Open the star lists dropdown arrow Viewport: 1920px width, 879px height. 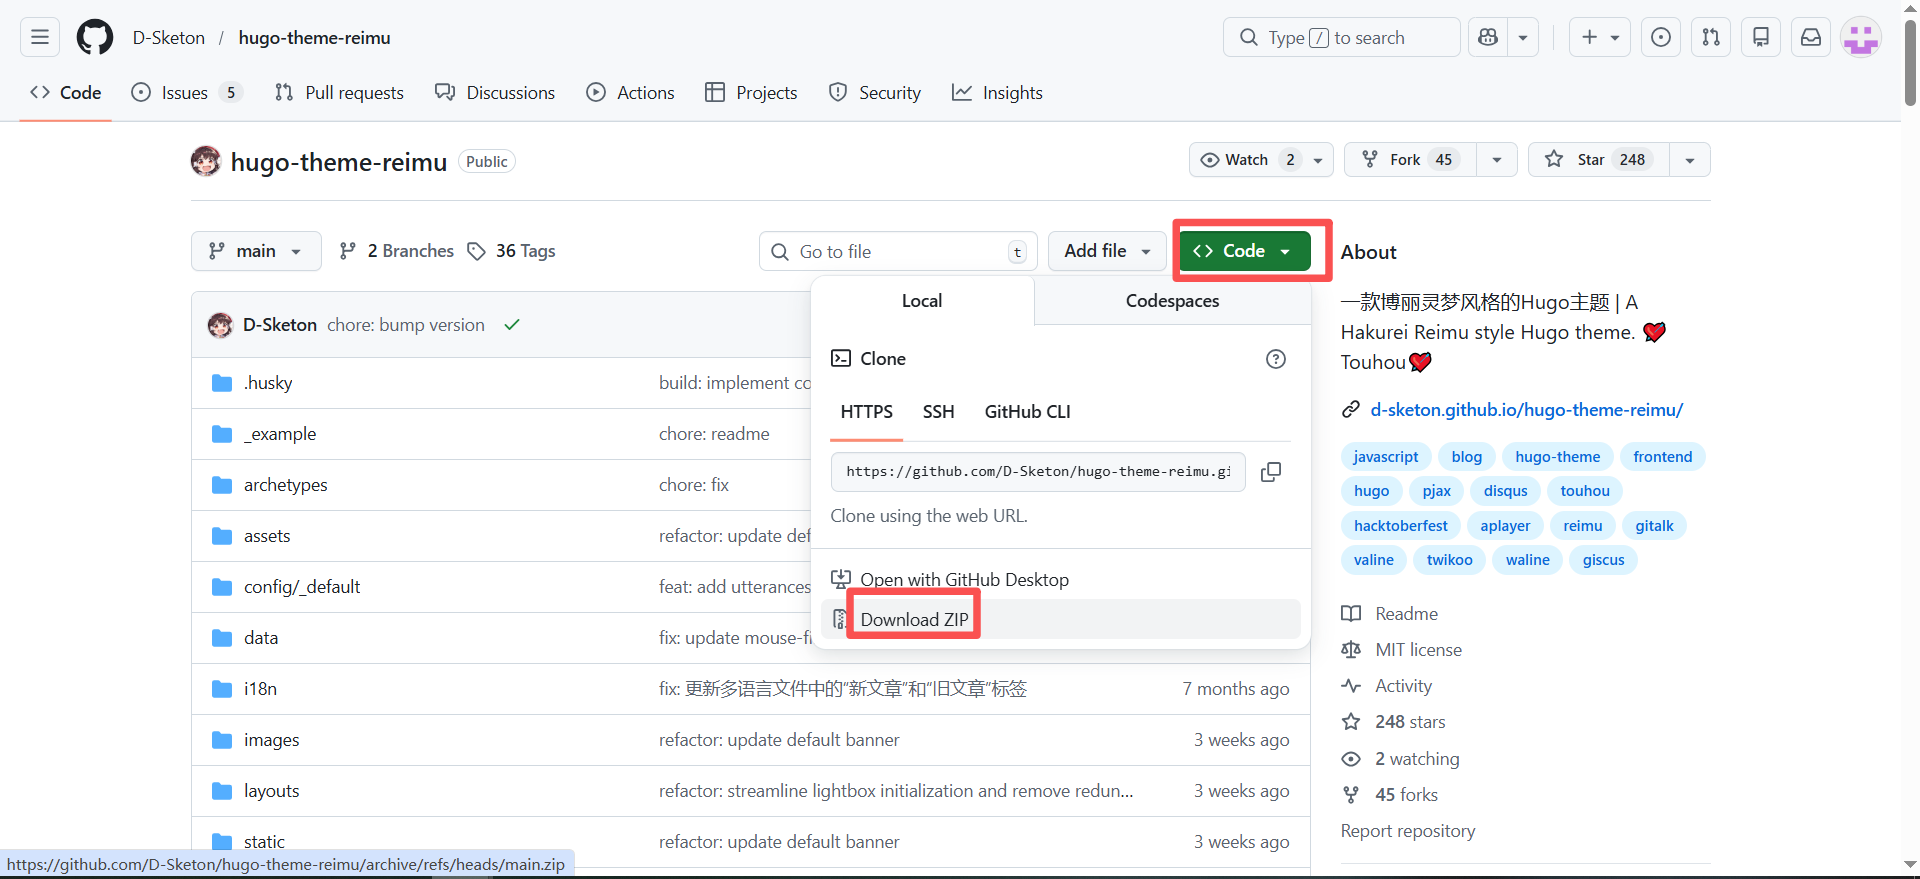coord(1690,160)
